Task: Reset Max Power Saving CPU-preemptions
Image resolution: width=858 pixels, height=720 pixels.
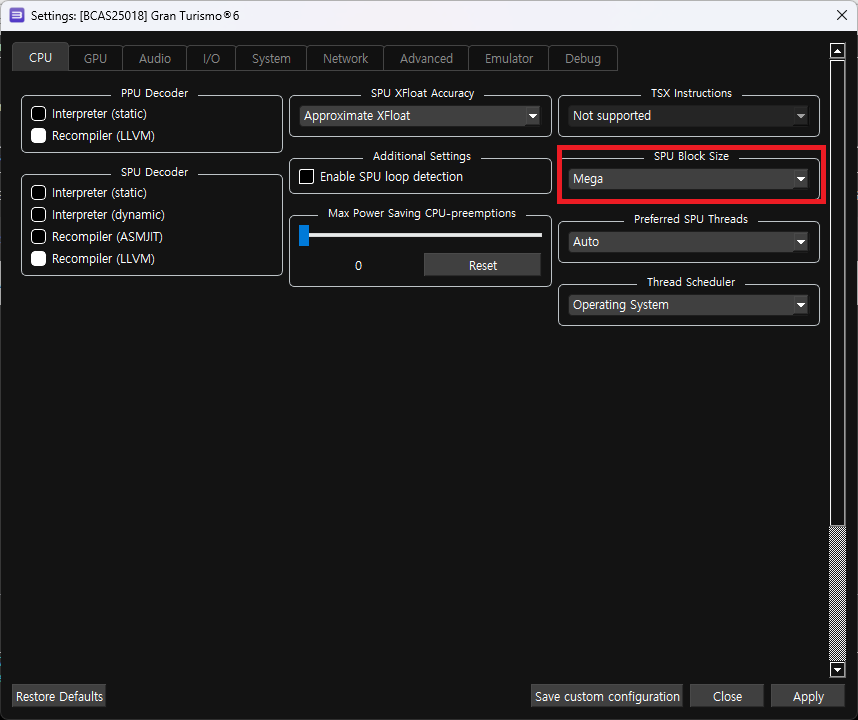Action: 482,265
